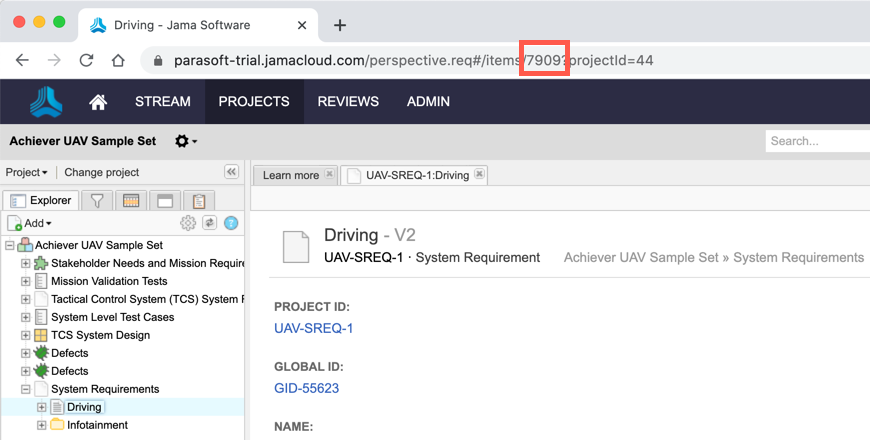Collapse System Requirements node
870x440 pixels.
(x=26, y=389)
